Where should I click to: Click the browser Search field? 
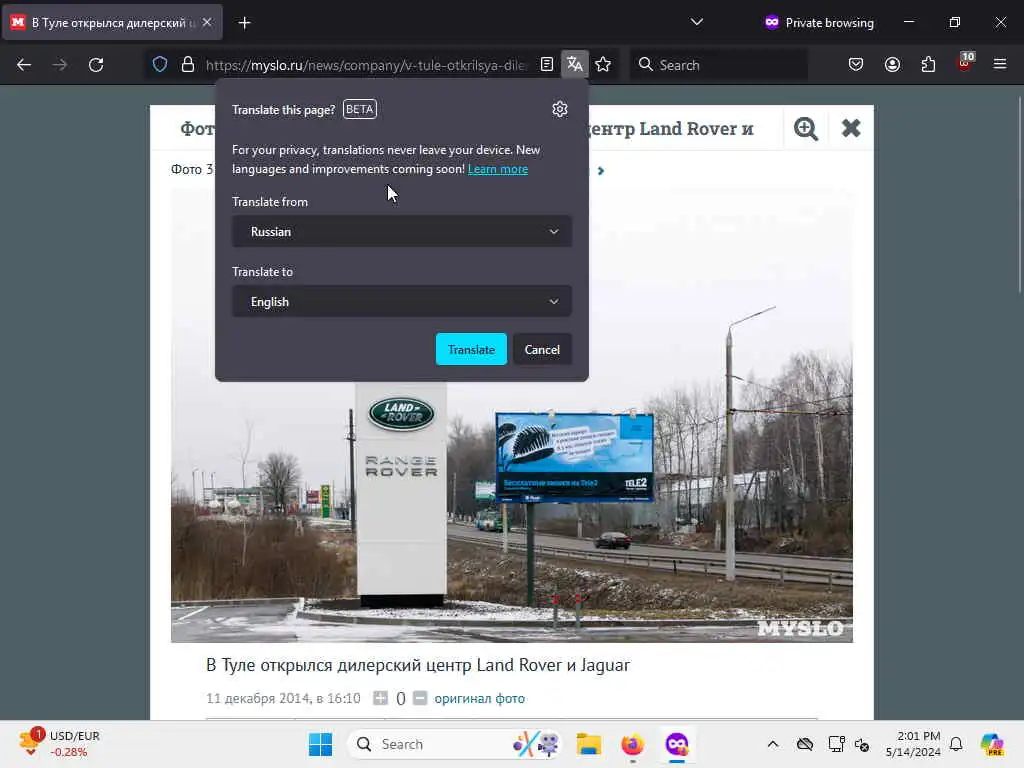point(718,65)
